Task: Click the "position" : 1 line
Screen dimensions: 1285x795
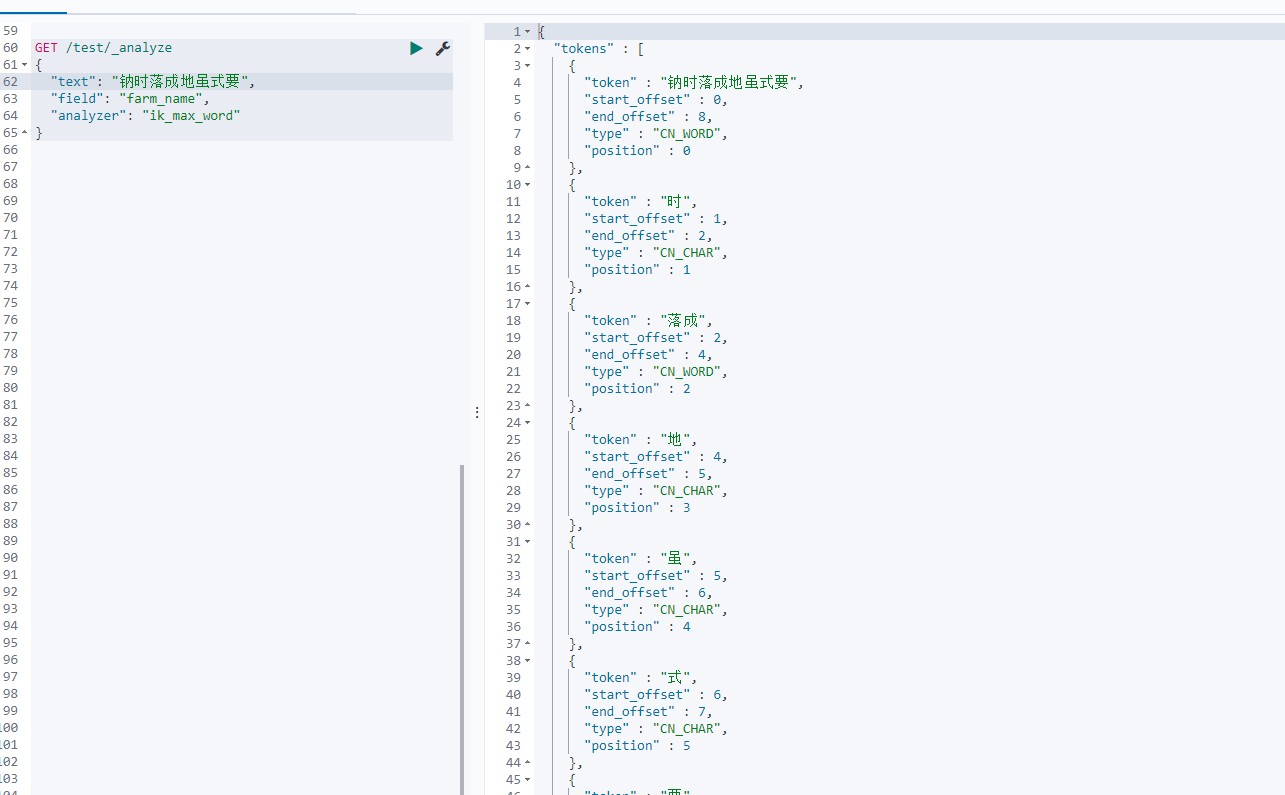Action: point(637,270)
